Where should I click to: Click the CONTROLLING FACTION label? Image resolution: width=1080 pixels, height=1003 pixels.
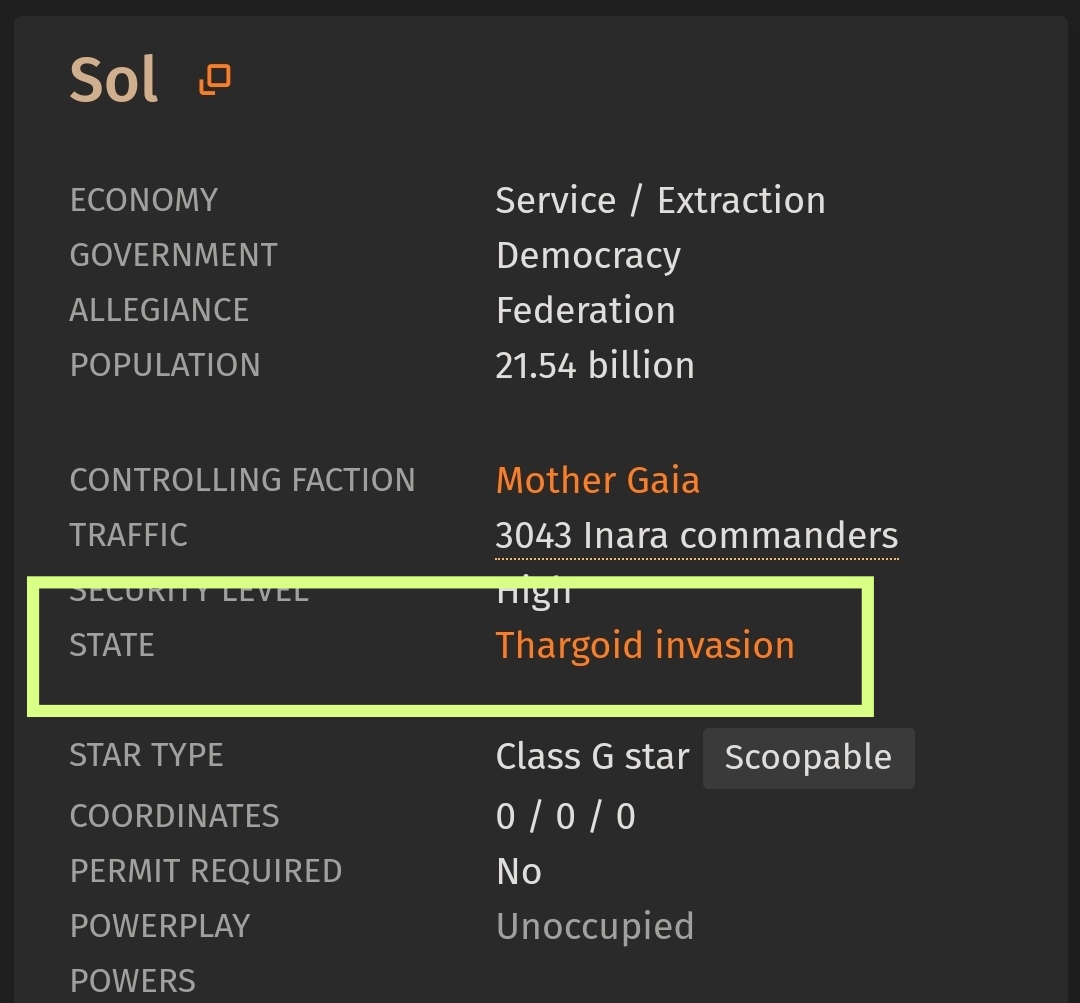pos(242,480)
